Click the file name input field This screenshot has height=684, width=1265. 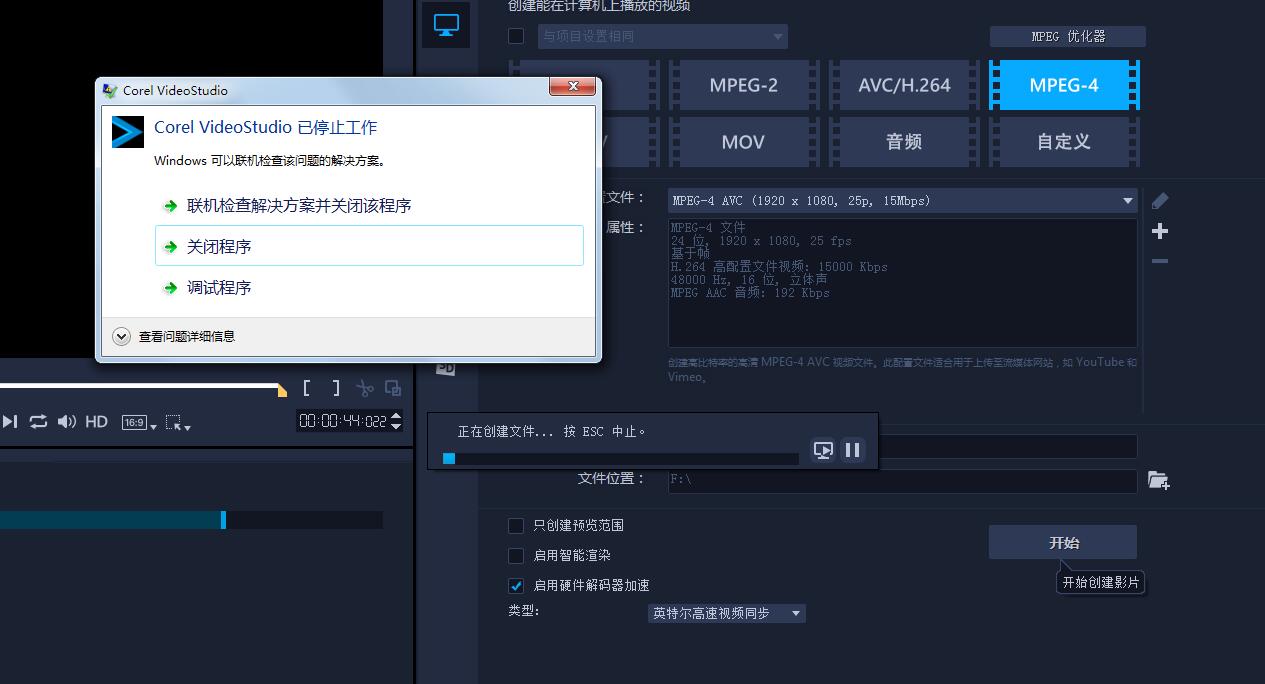[x=1007, y=447]
